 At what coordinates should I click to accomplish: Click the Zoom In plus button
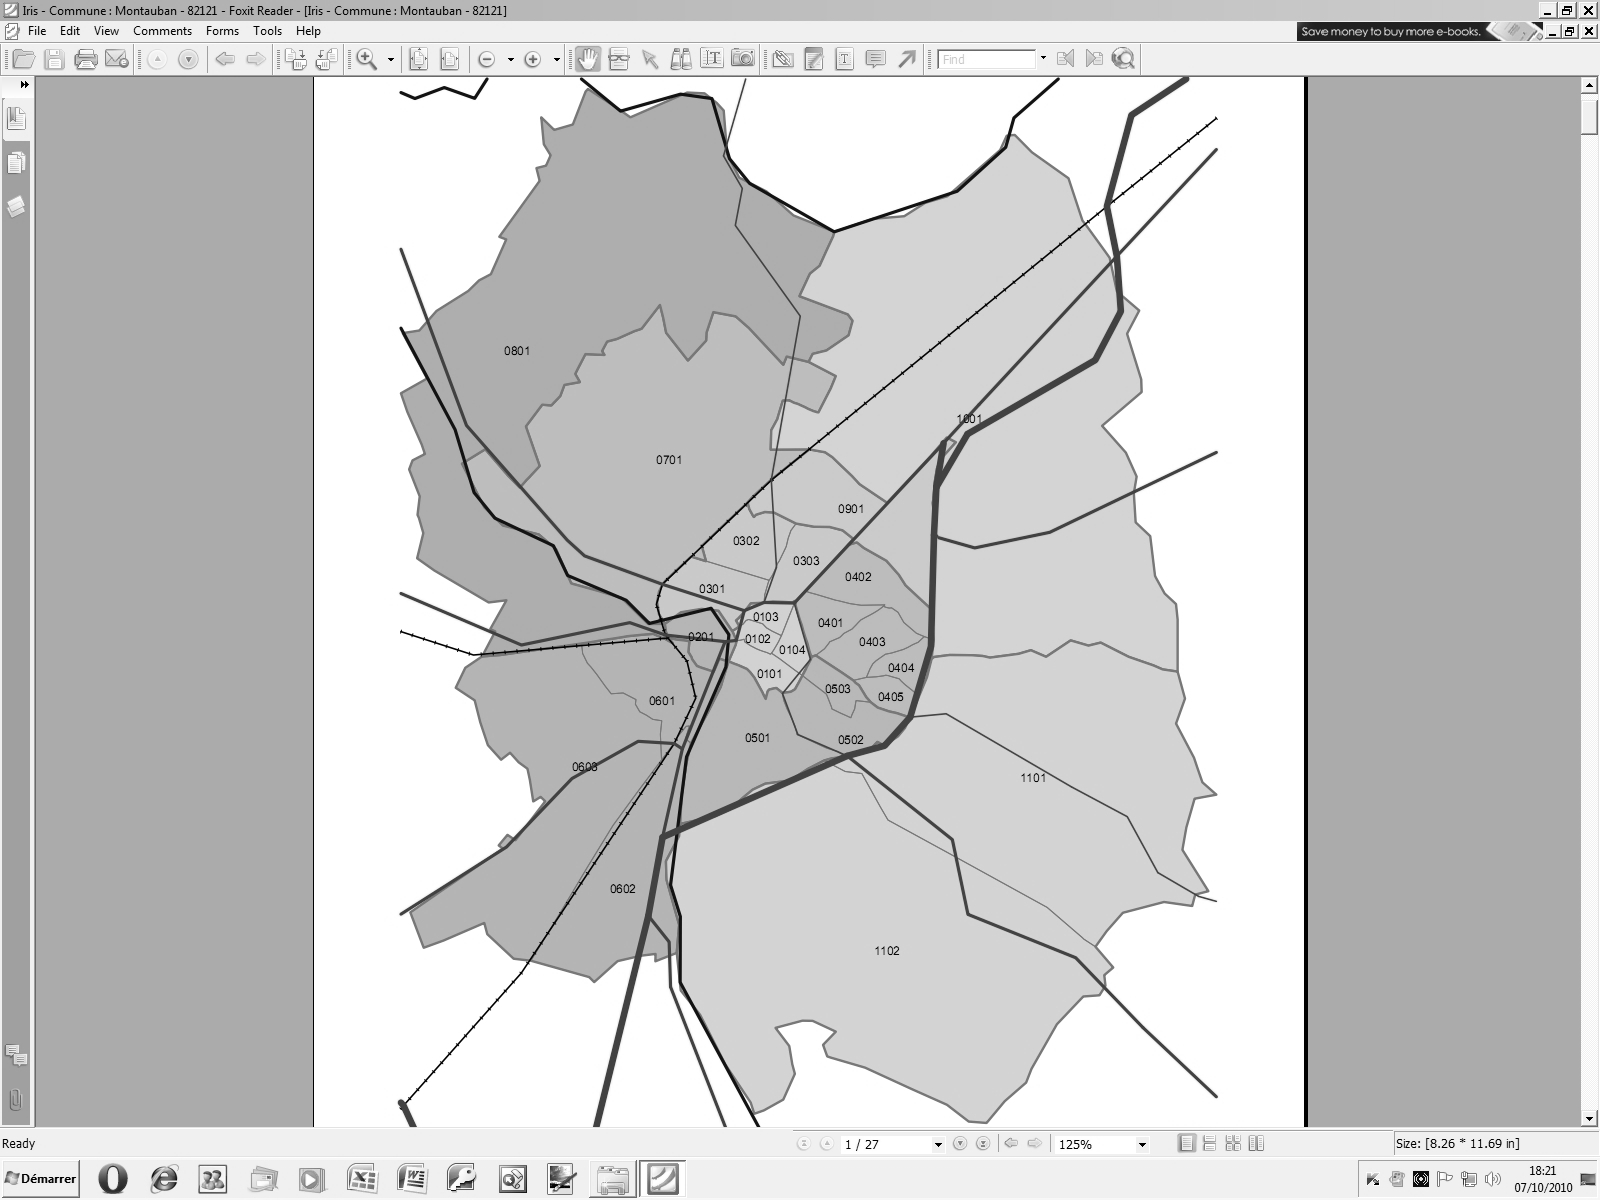[x=533, y=59]
